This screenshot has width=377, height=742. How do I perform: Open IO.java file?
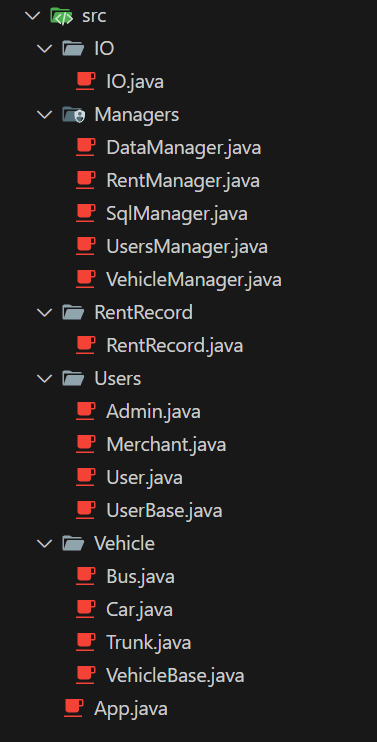135,82
